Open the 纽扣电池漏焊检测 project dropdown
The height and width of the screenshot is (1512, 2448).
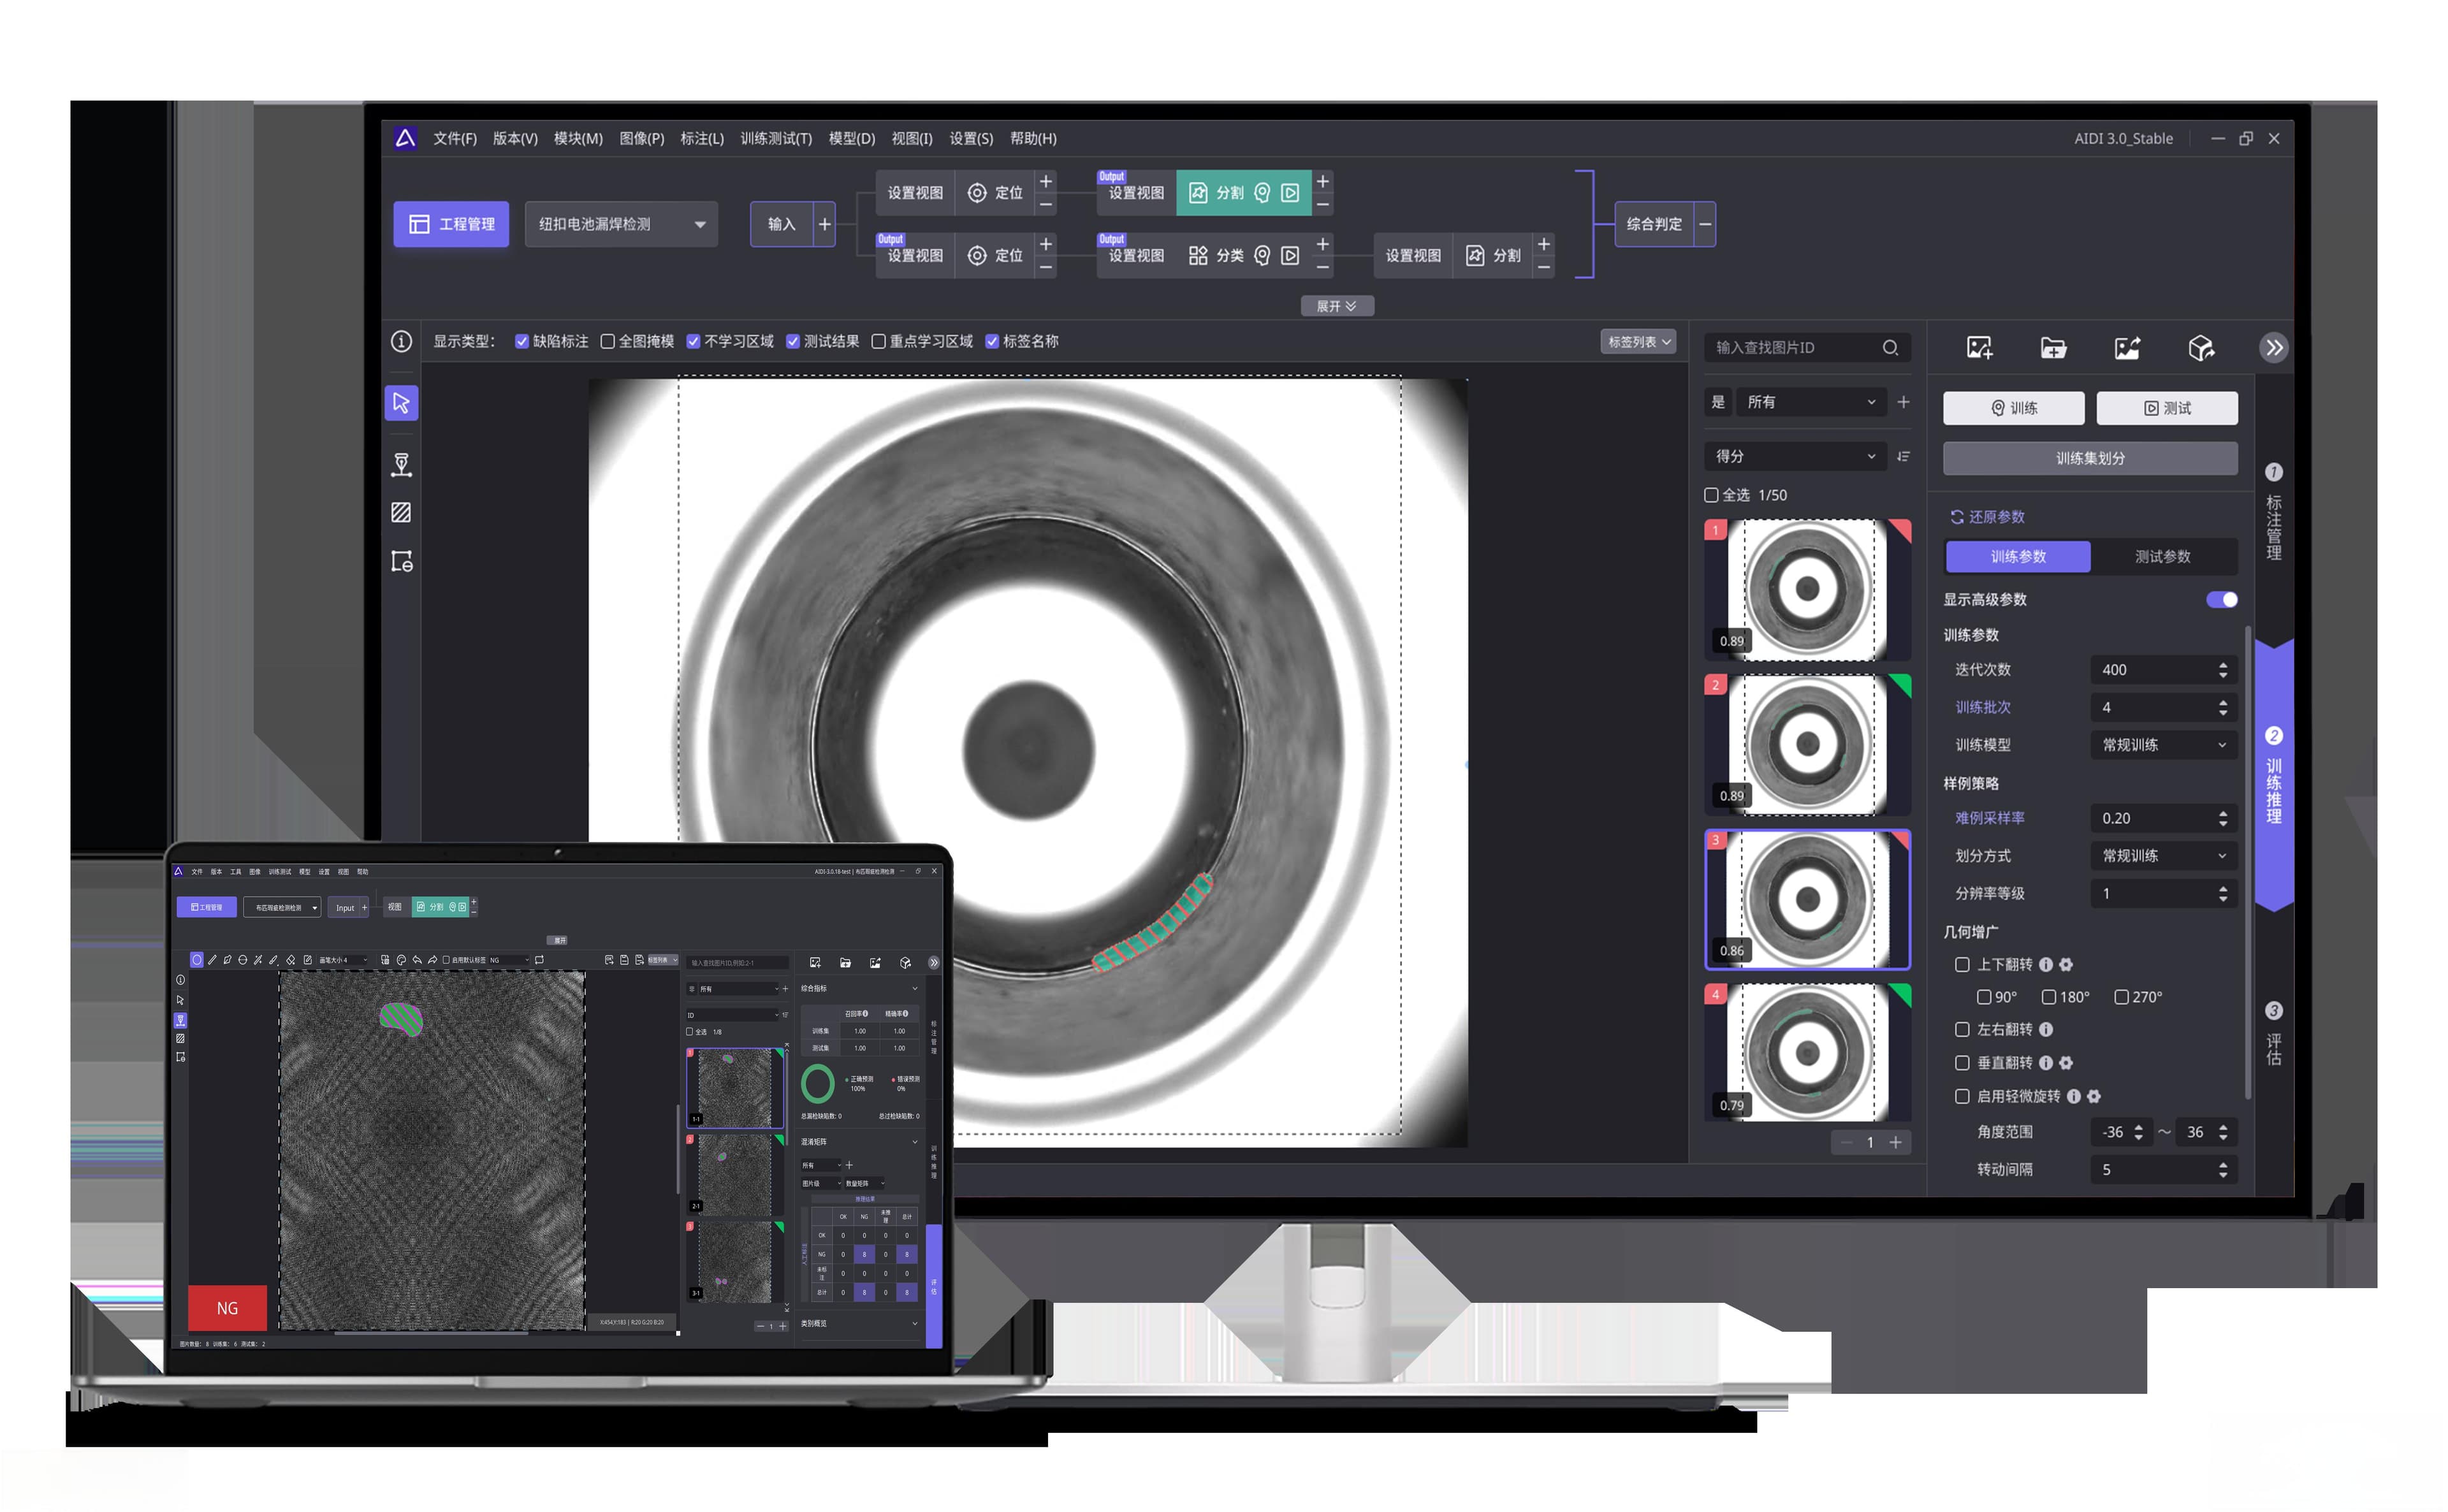[x=621, y=224]
